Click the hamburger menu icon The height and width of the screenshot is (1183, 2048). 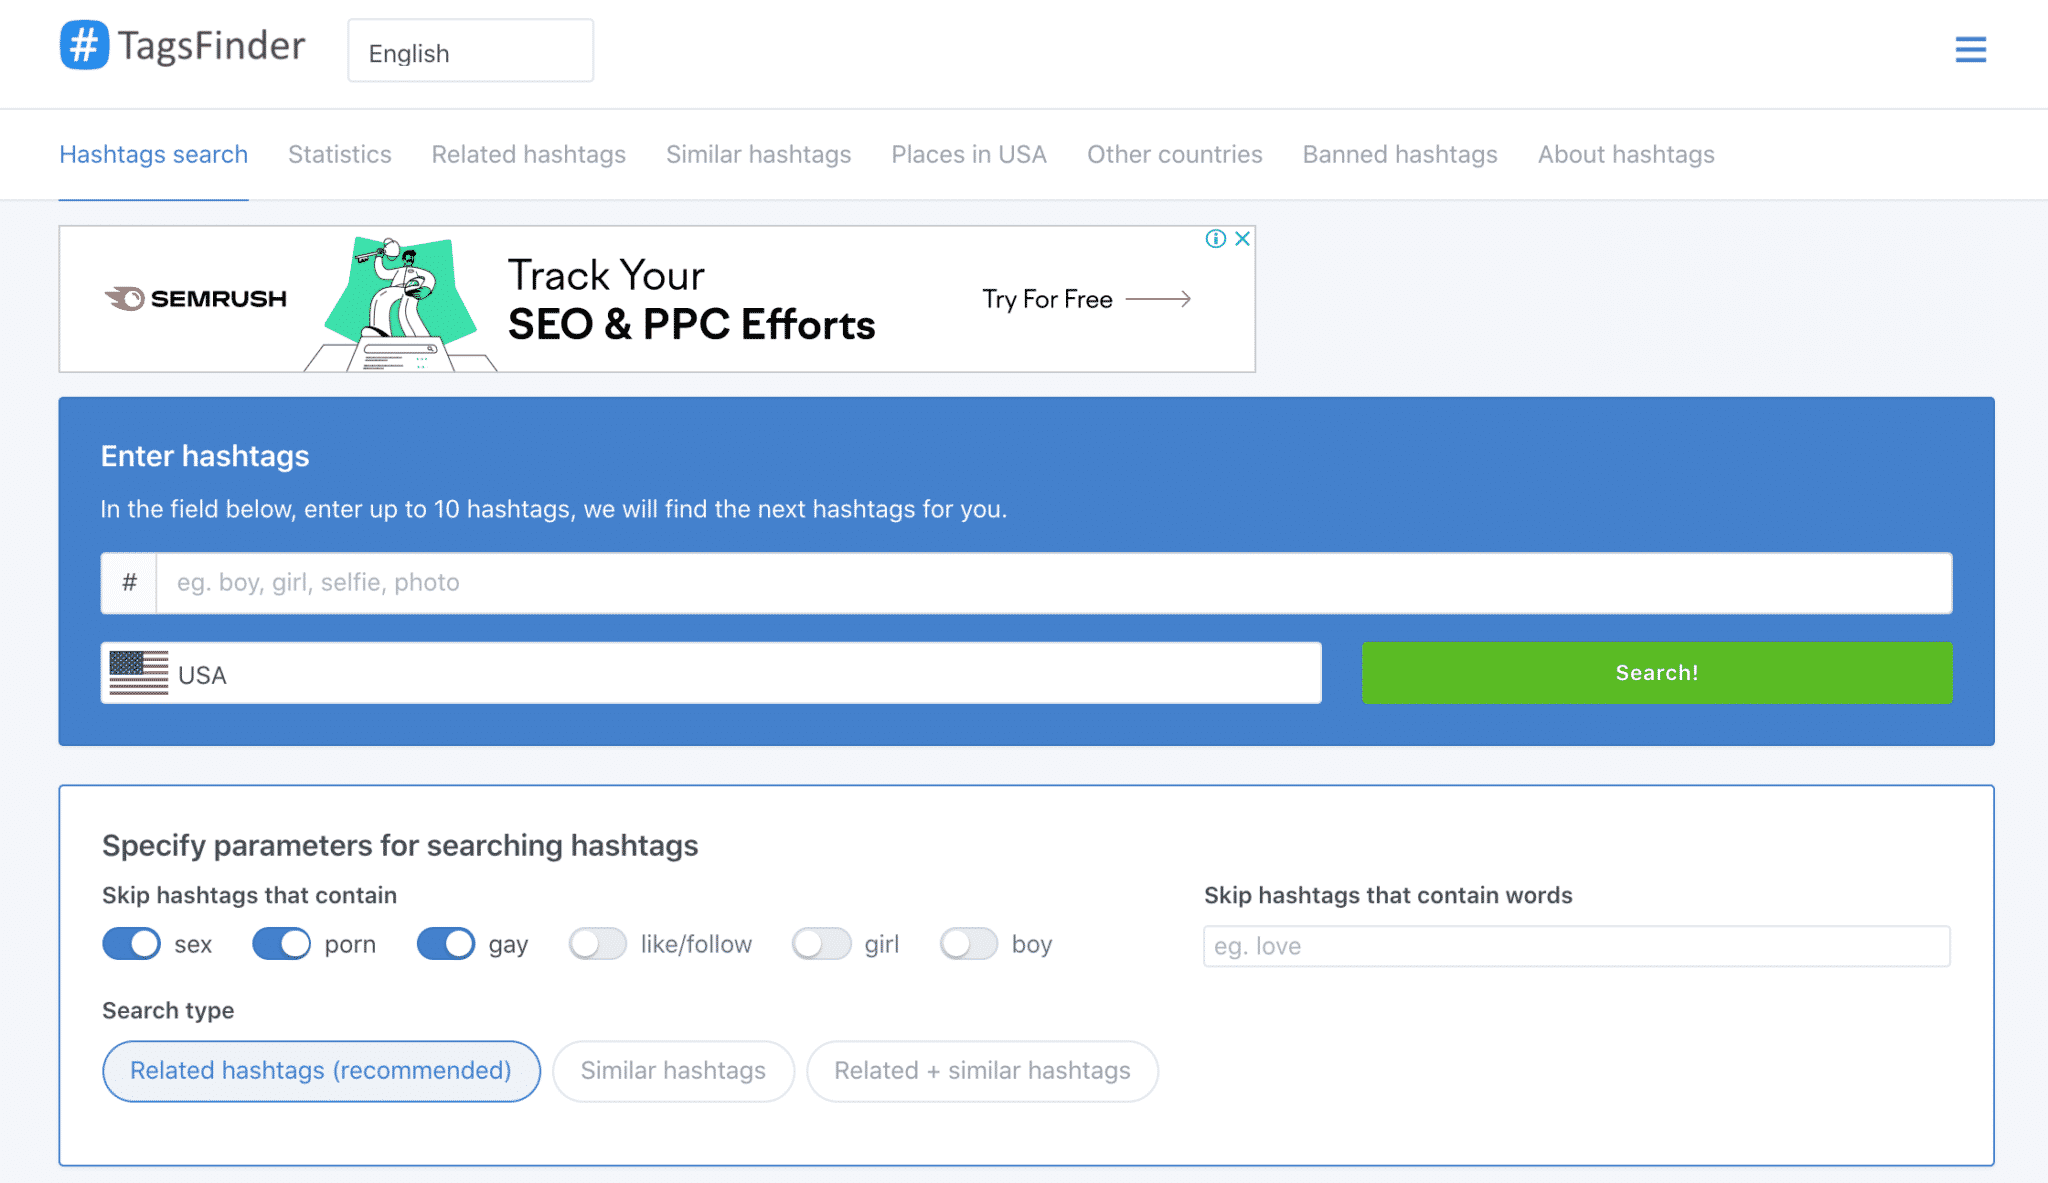pos(1971,51)
